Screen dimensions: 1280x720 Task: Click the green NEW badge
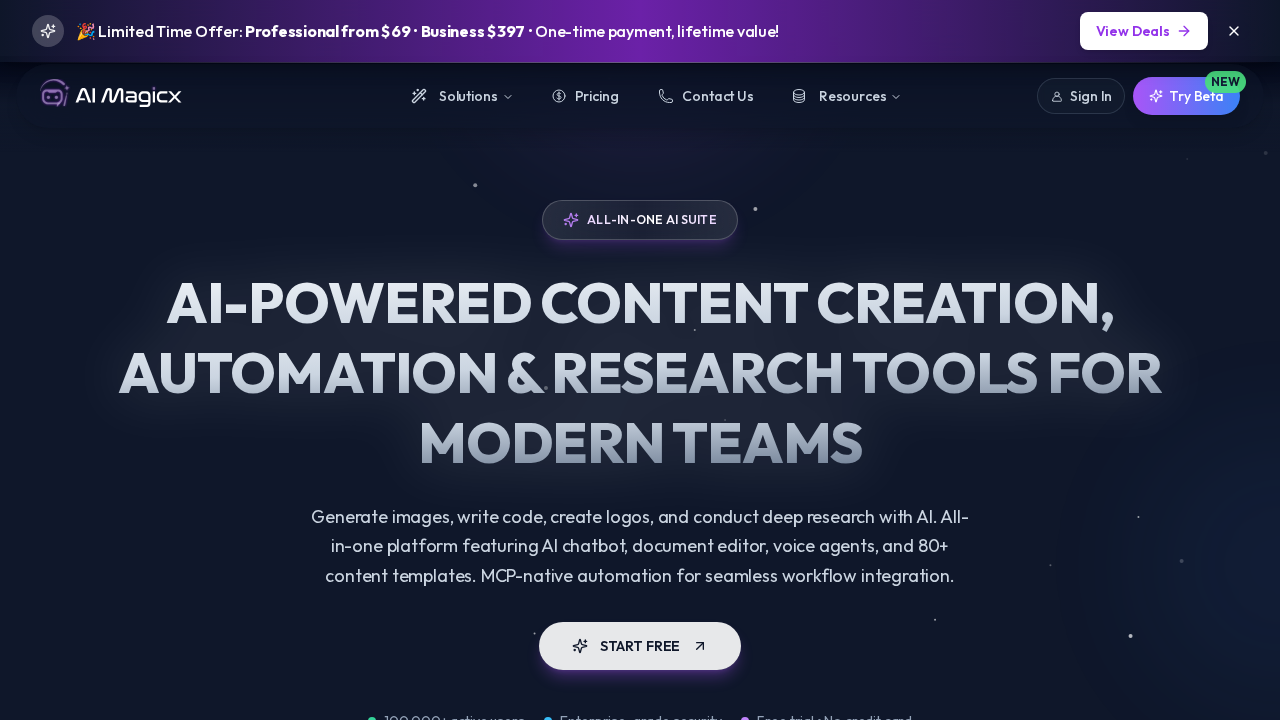[1225, 82]
